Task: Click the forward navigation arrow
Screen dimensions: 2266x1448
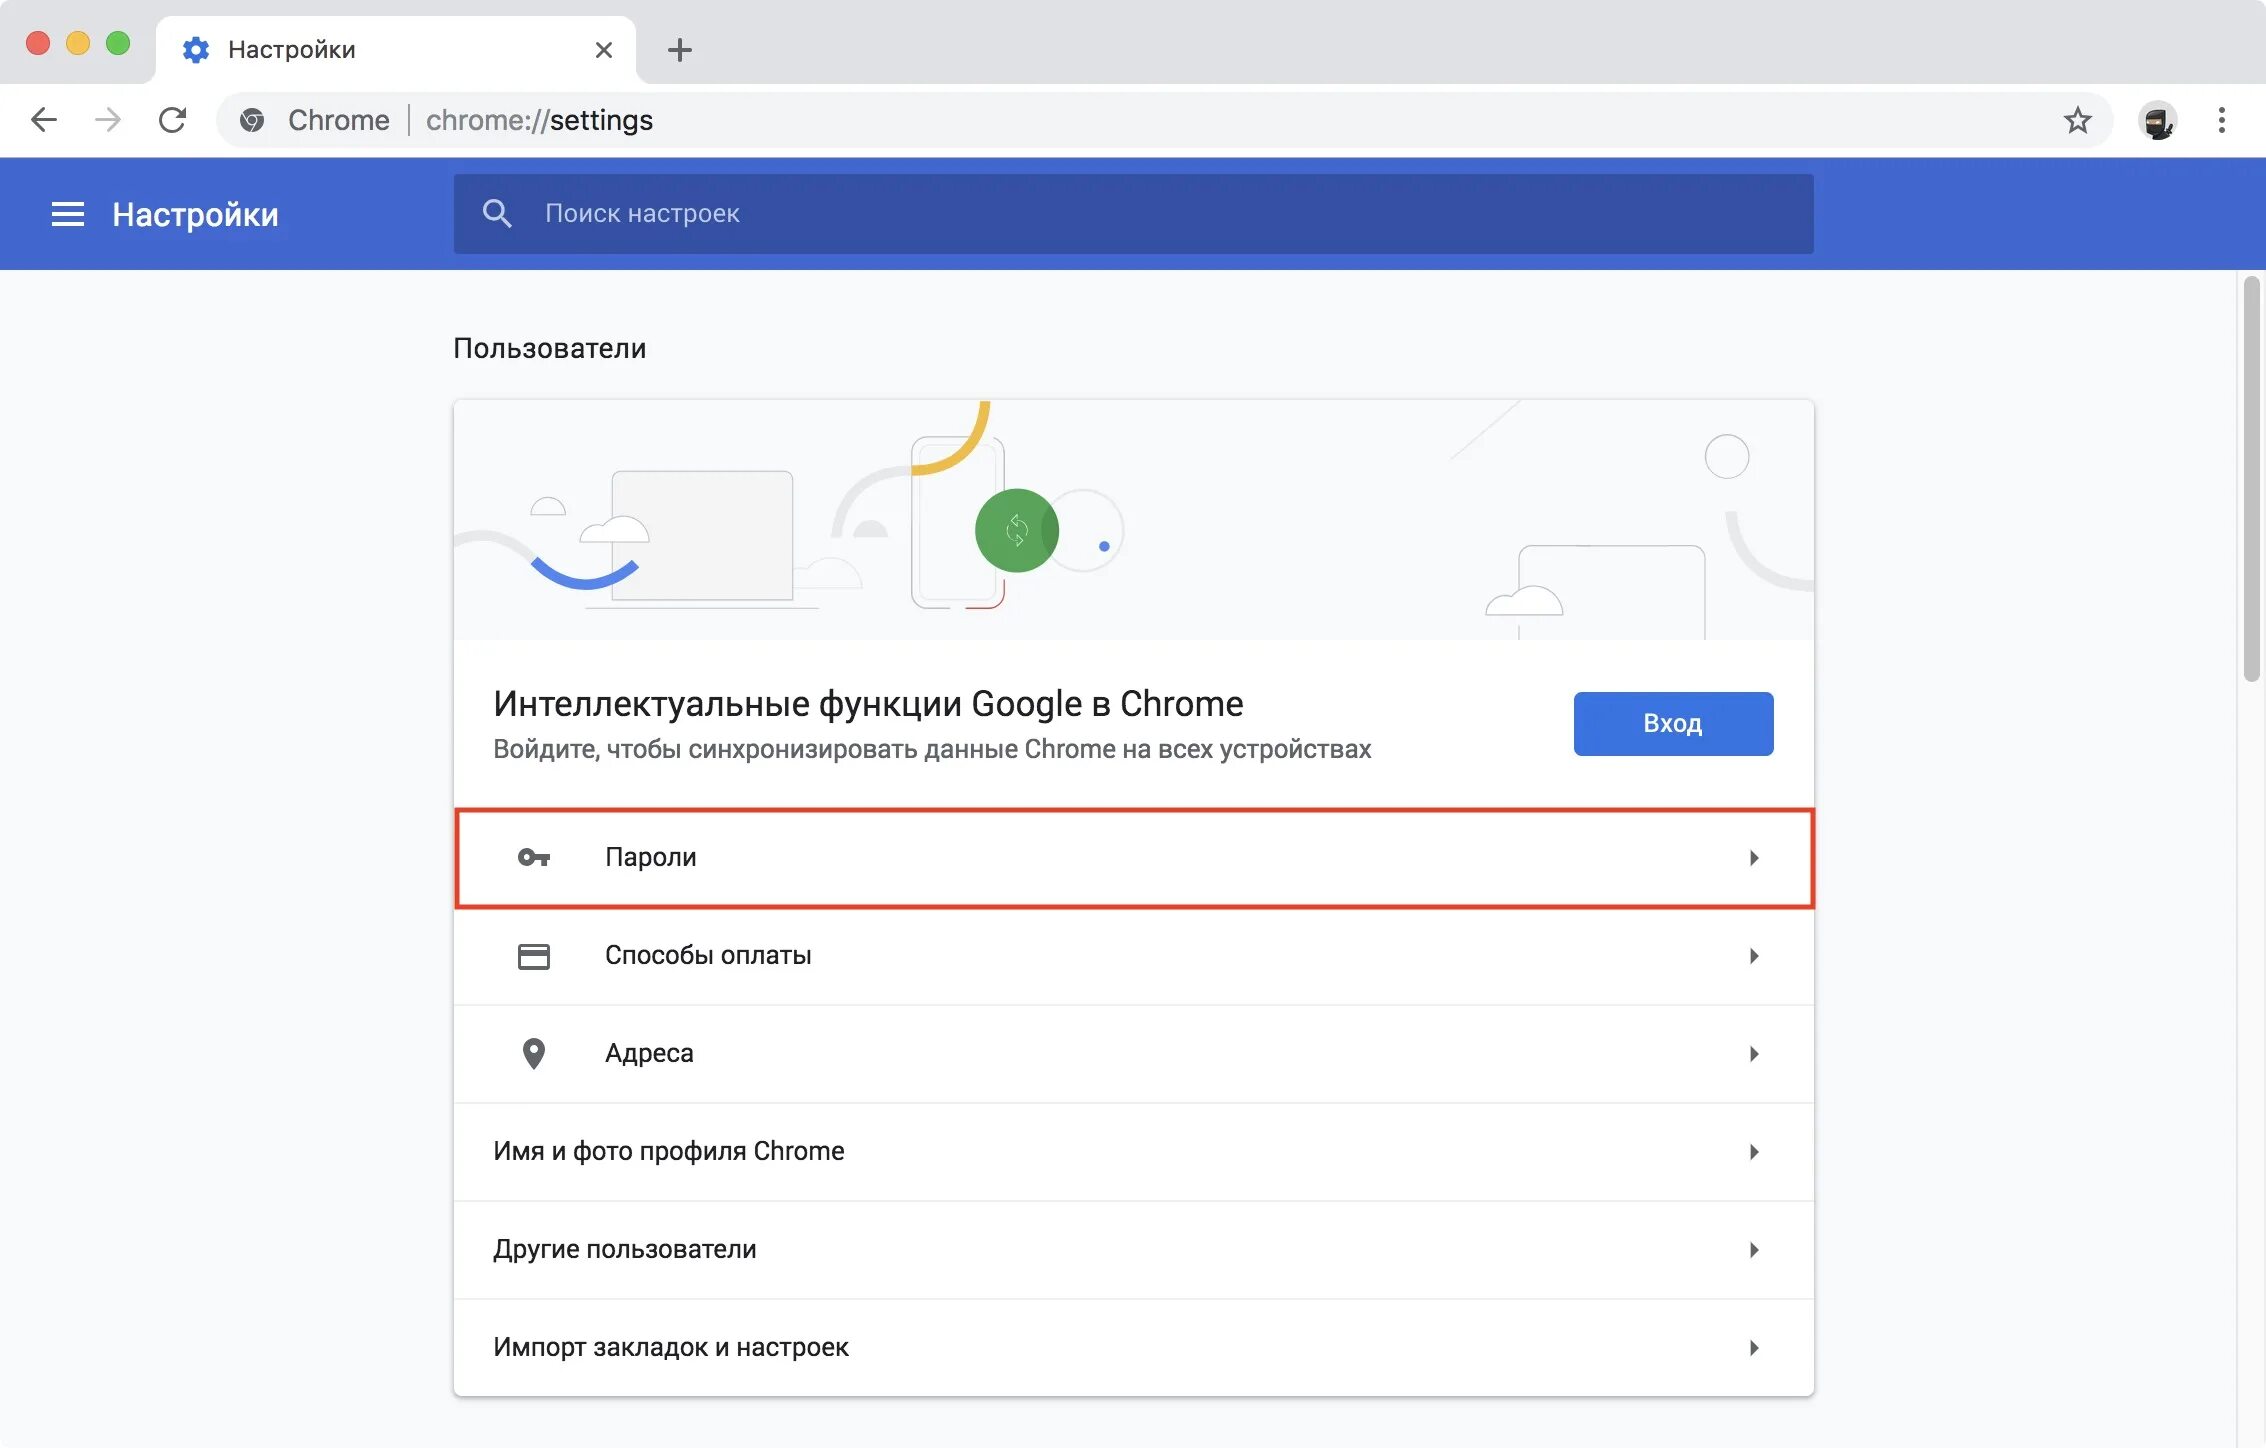Action: (x=108, y=120)
